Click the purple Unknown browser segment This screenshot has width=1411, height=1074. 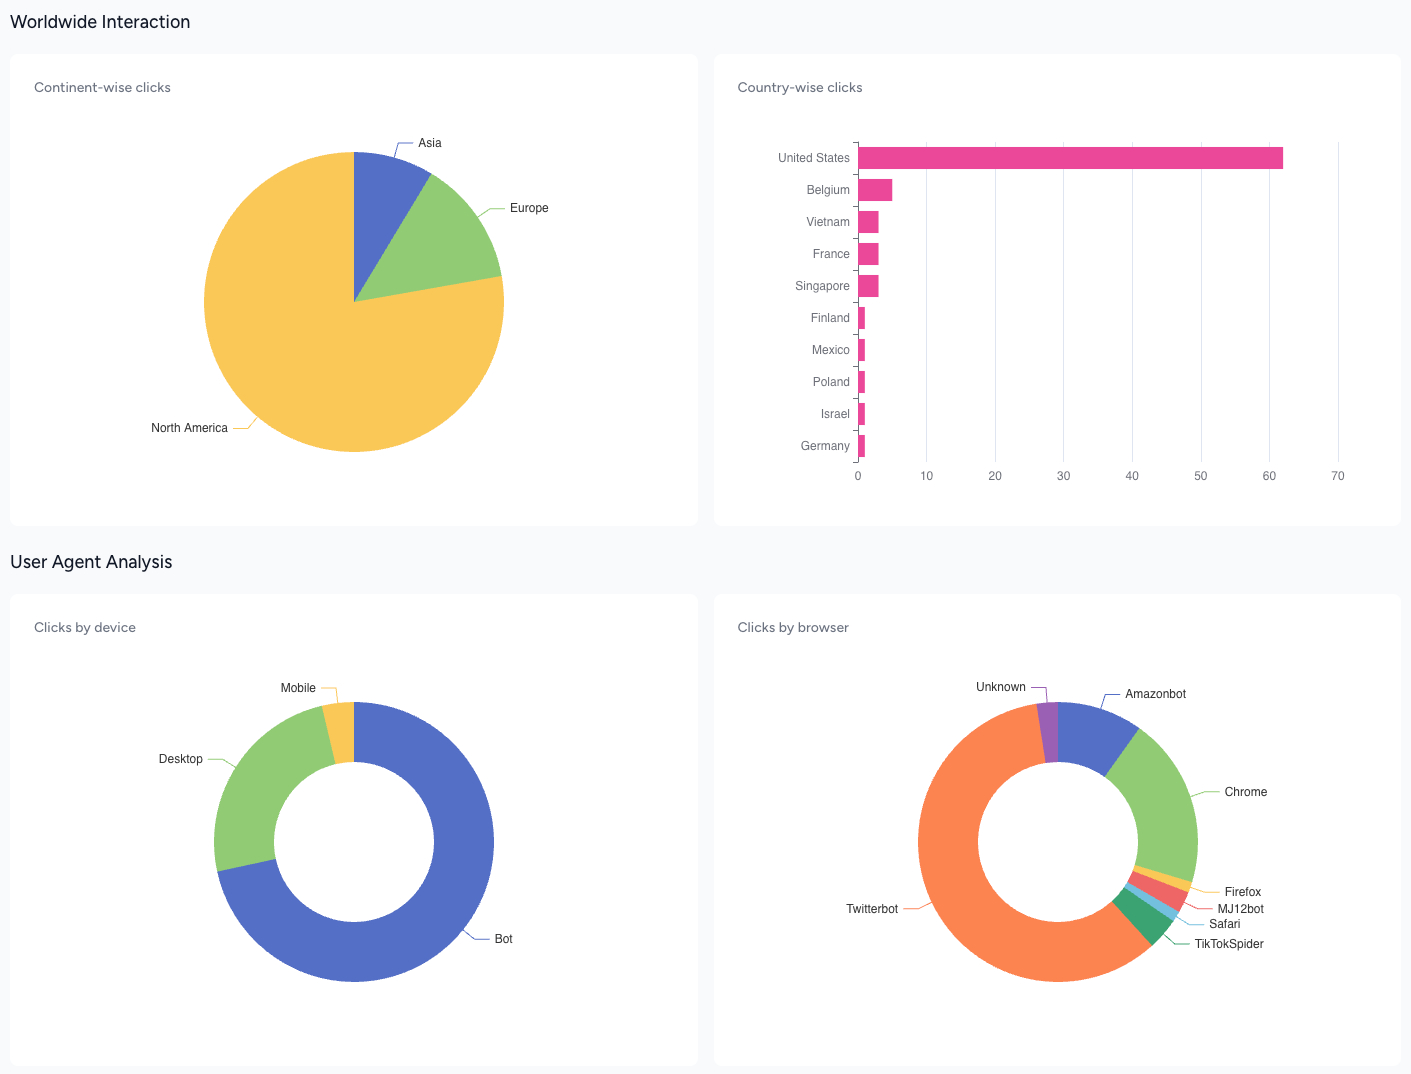1047,732
